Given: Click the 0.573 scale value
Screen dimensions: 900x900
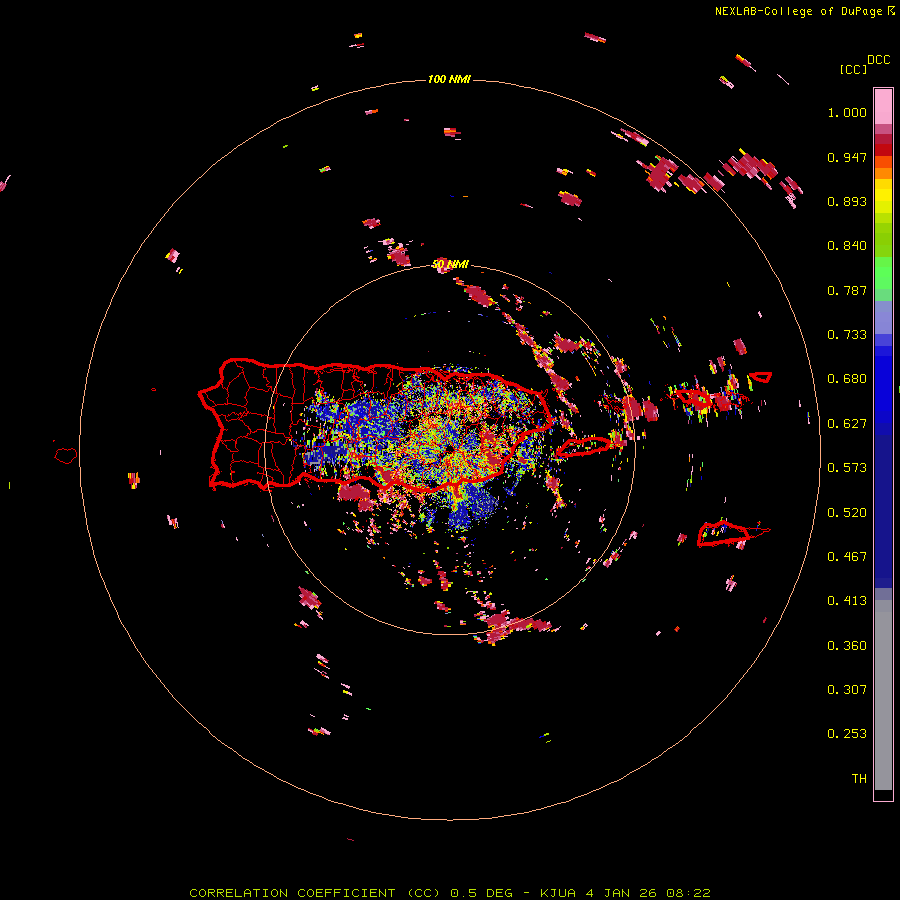Looking at the screenshot, I should click(x=847, y=468).
